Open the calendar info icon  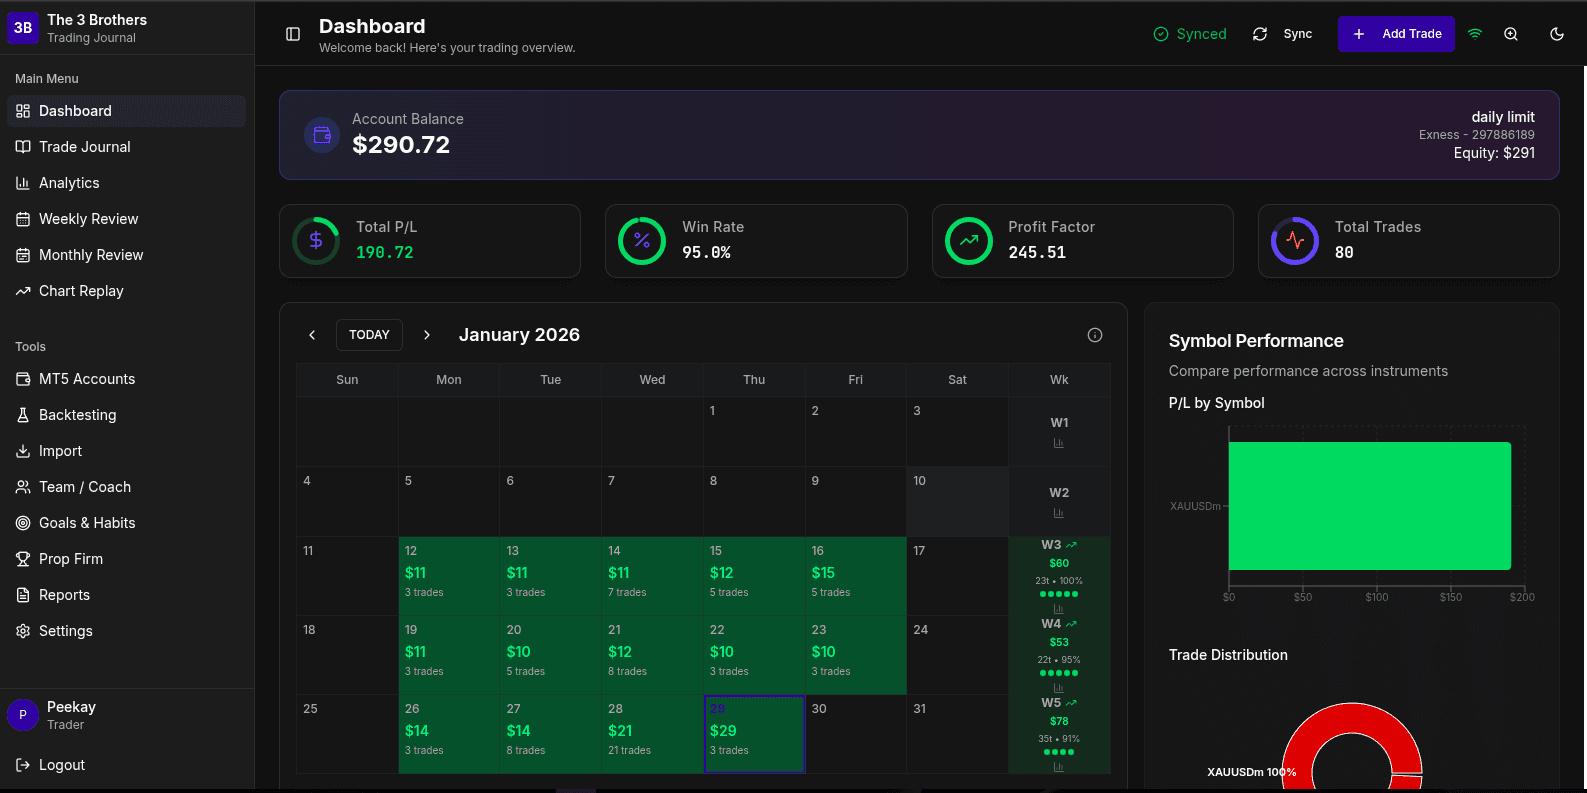(1095, 335)
